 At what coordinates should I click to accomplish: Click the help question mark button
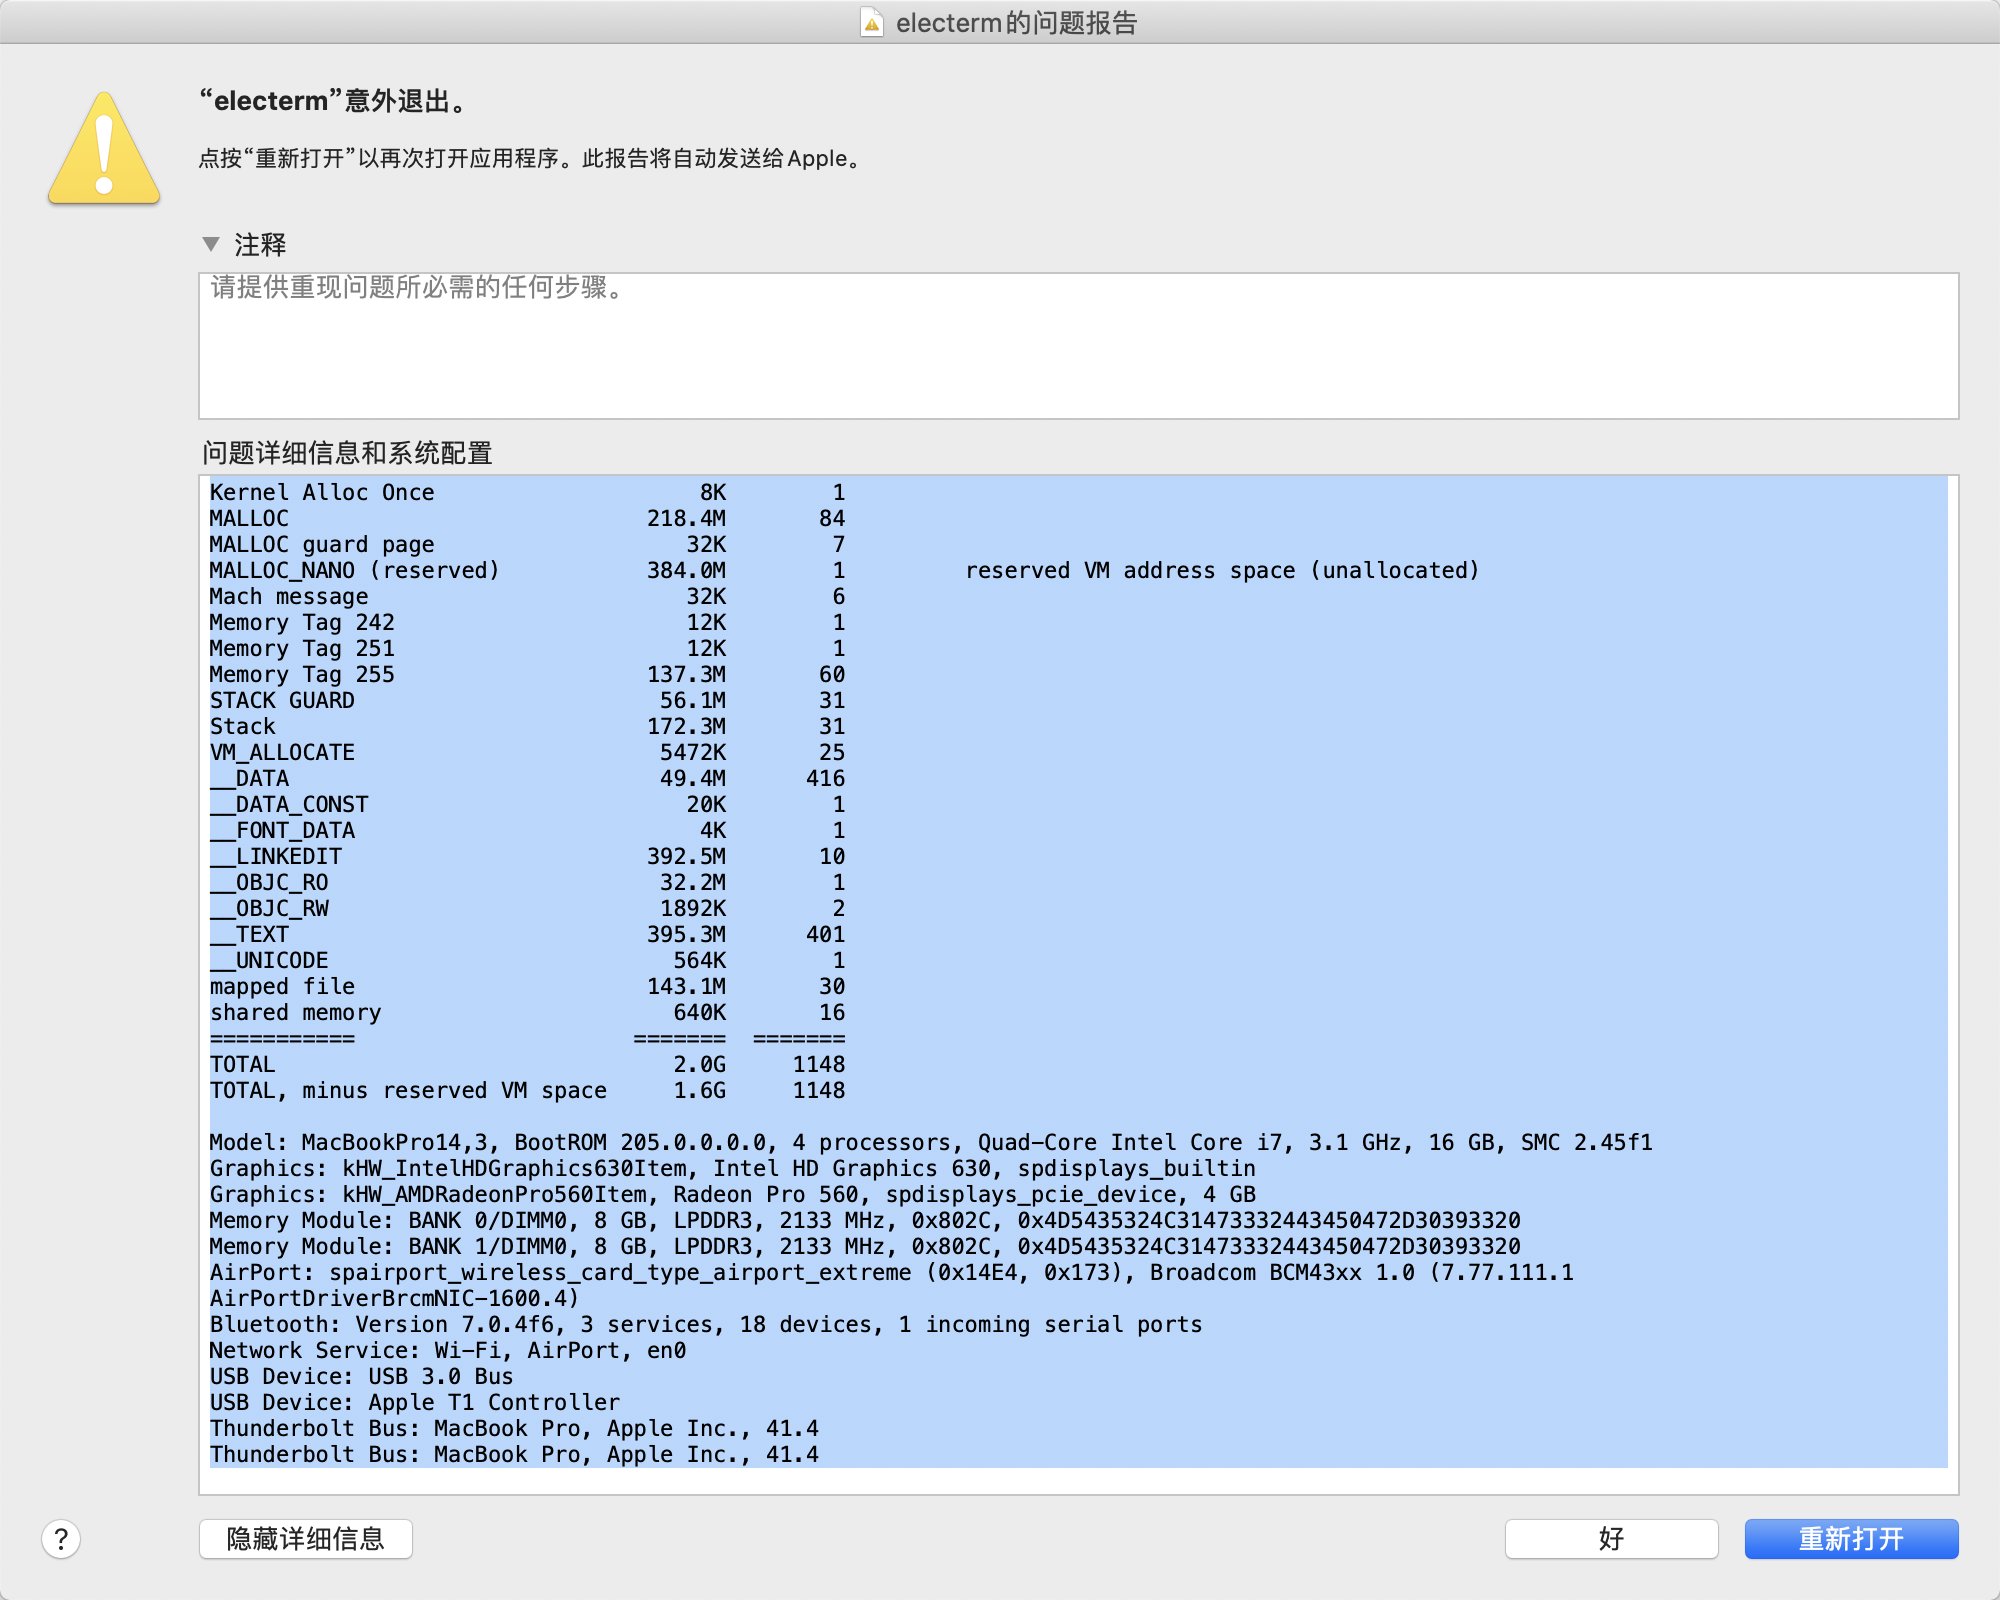coord(61,1539)
